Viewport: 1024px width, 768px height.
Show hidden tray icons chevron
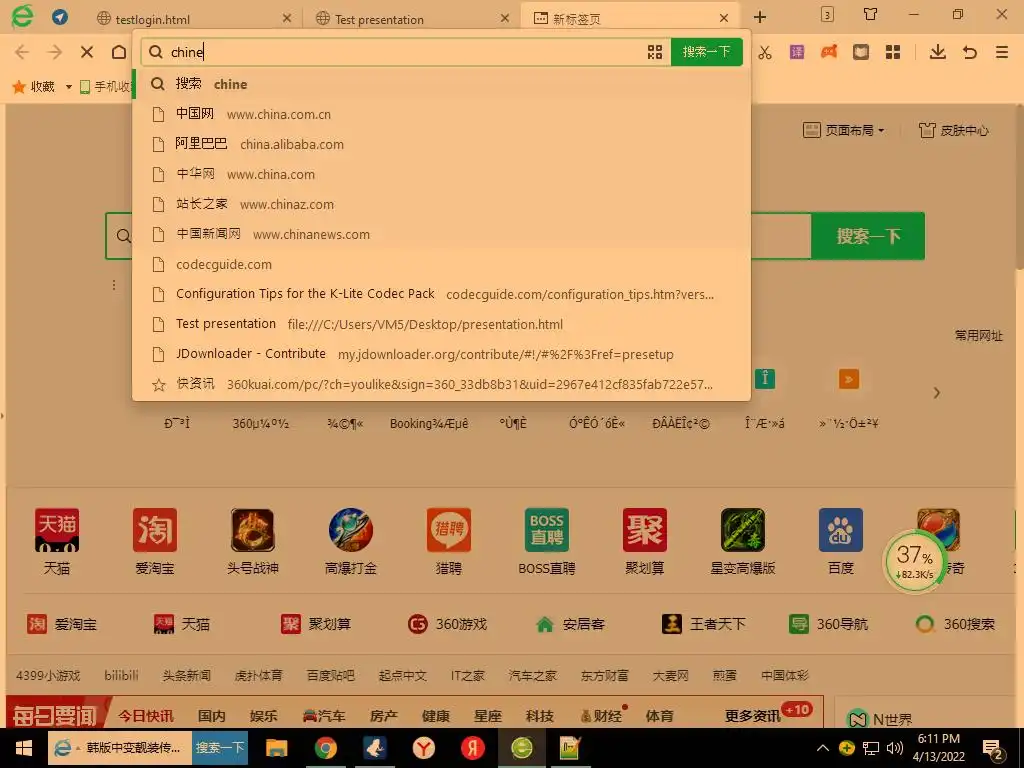[823, 748]
